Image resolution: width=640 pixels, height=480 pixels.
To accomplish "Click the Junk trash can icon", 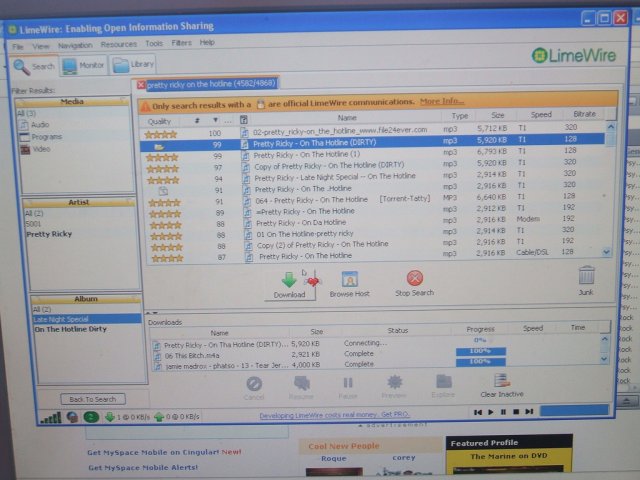I will 586,275.
